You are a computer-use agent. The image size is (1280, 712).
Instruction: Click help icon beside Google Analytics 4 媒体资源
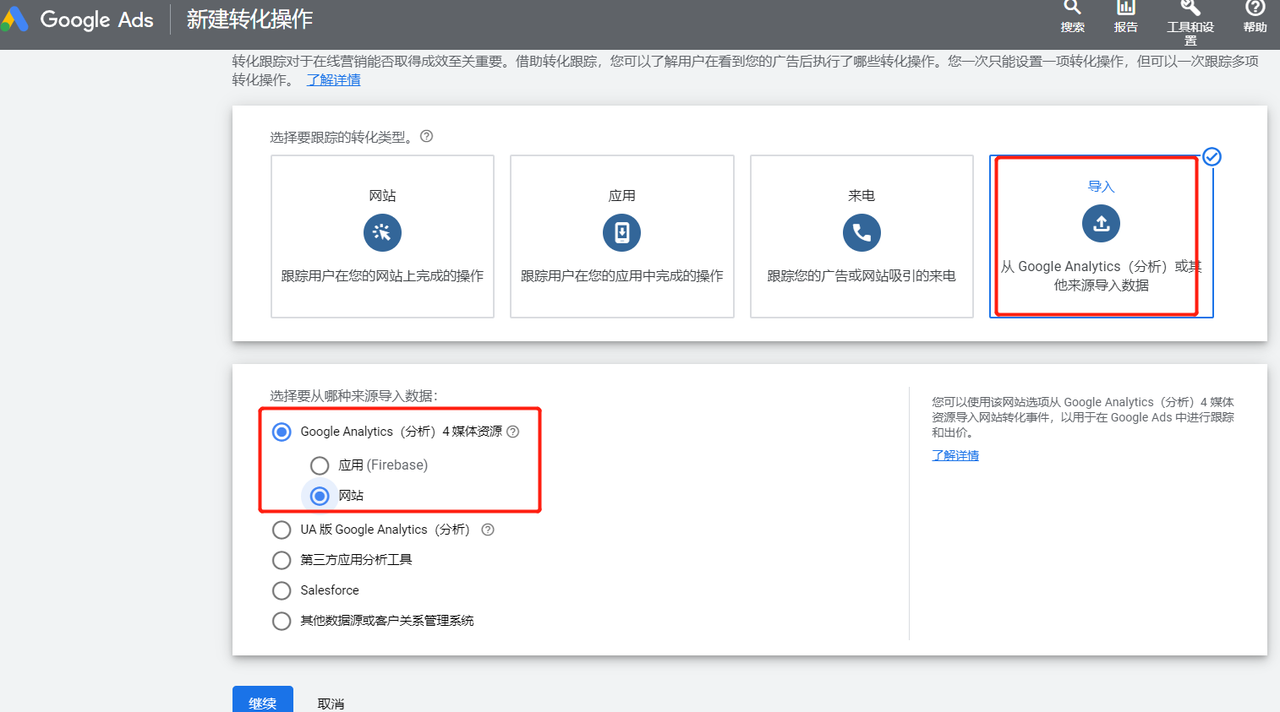[x=513, y=432]
